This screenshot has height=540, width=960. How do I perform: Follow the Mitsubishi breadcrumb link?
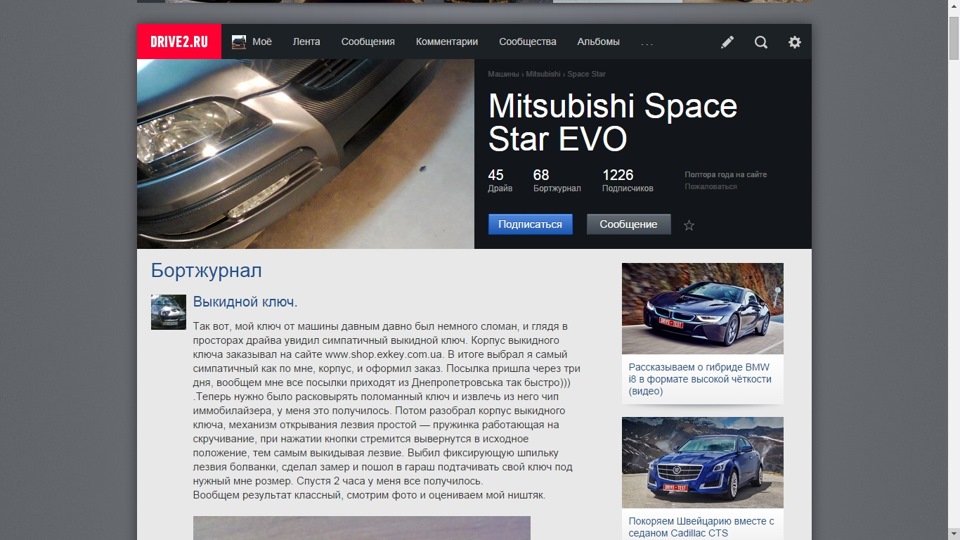pyautogui.click(x=543, y=74)
